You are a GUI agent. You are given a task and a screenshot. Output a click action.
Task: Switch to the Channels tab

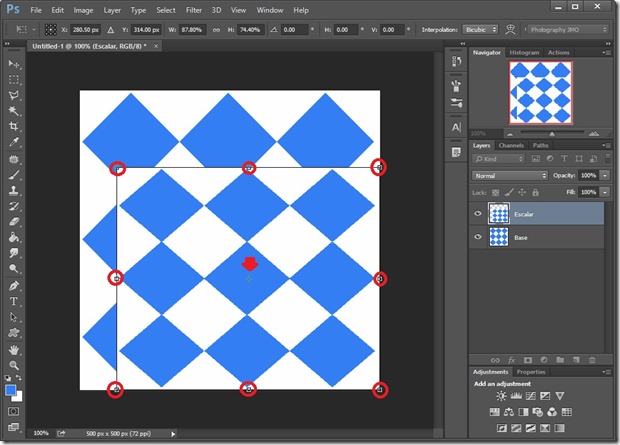point(511,146)
